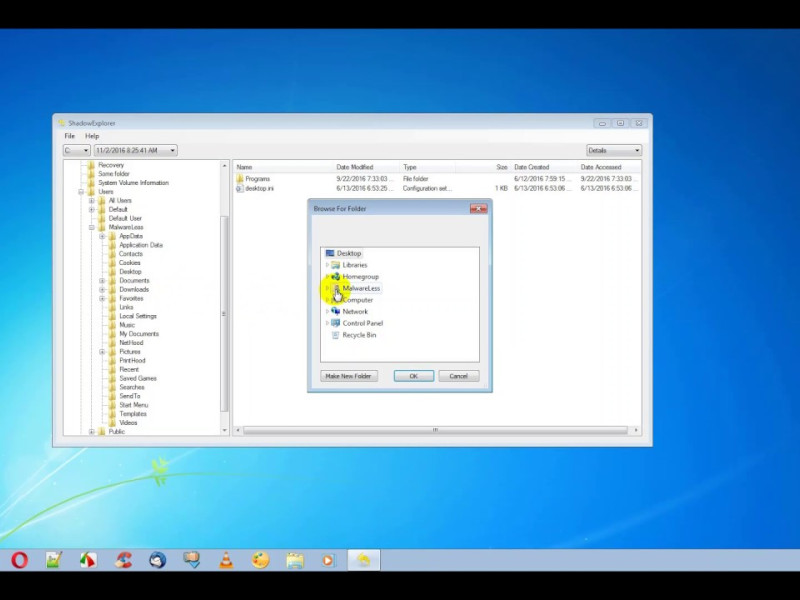
Task: Select the Contacts folder in tree
Action: click(131, 254)
